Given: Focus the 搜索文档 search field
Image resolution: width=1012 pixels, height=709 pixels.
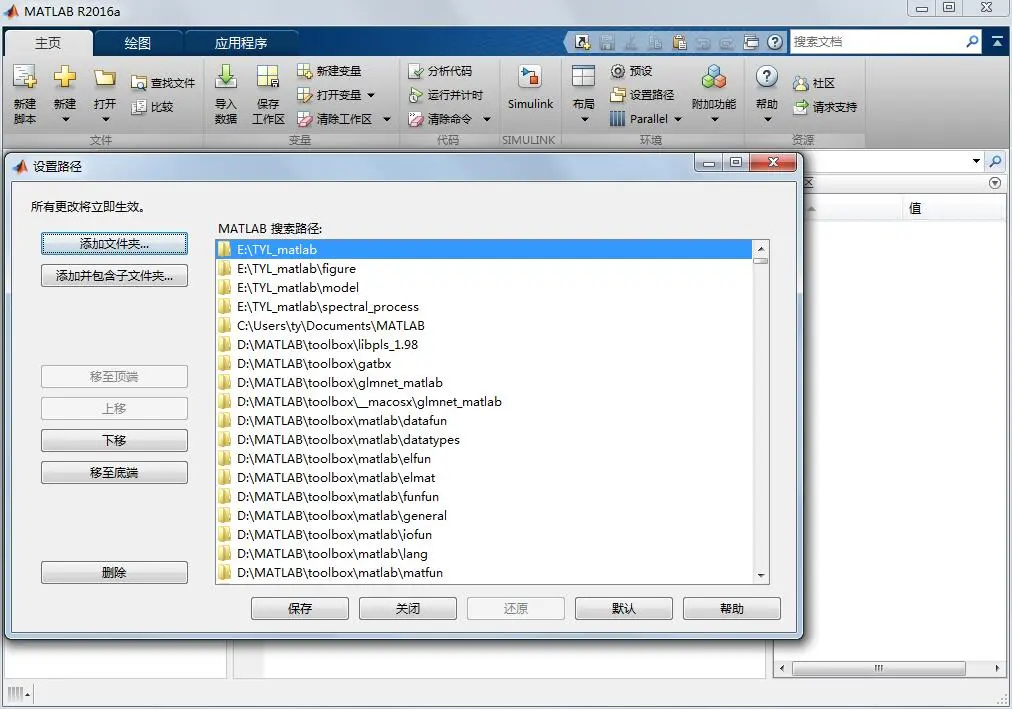Looking at the screenshot, I should coord(876,42).
